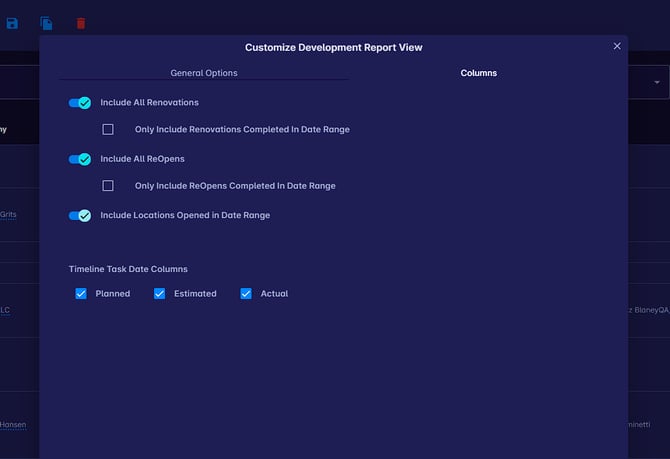This screenshot has width=670, height=459.
Task: Click the BlaneyQA link on the right
Action: pyautogui.click(x=648, y=310)
